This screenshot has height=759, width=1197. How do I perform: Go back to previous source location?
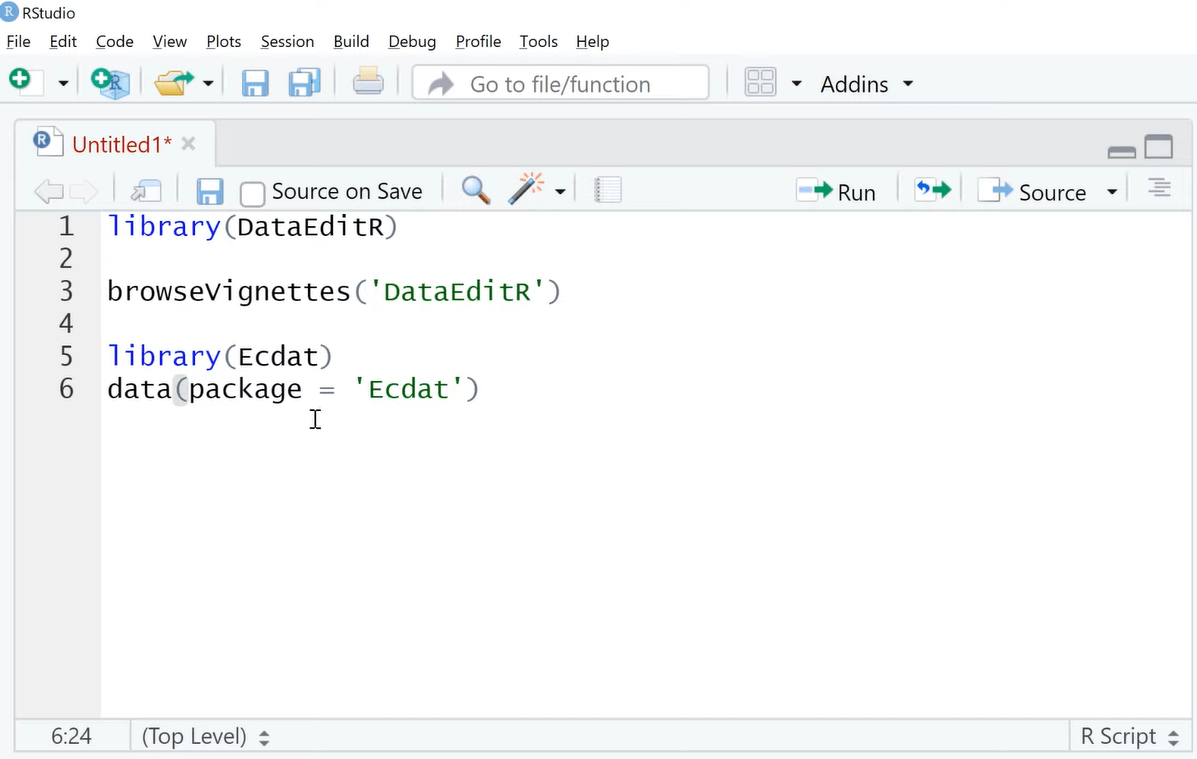[x=49, y=191]
